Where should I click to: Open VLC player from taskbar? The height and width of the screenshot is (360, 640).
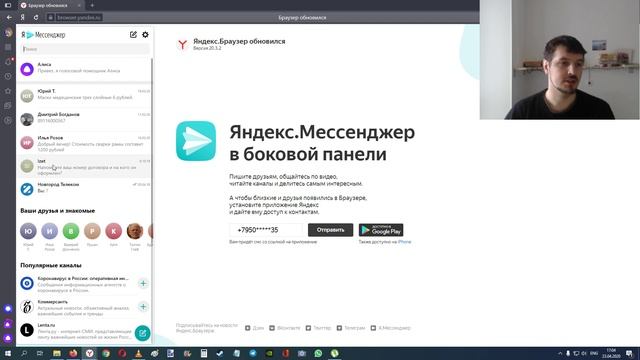pyautogui.click(x=138, y=353)
